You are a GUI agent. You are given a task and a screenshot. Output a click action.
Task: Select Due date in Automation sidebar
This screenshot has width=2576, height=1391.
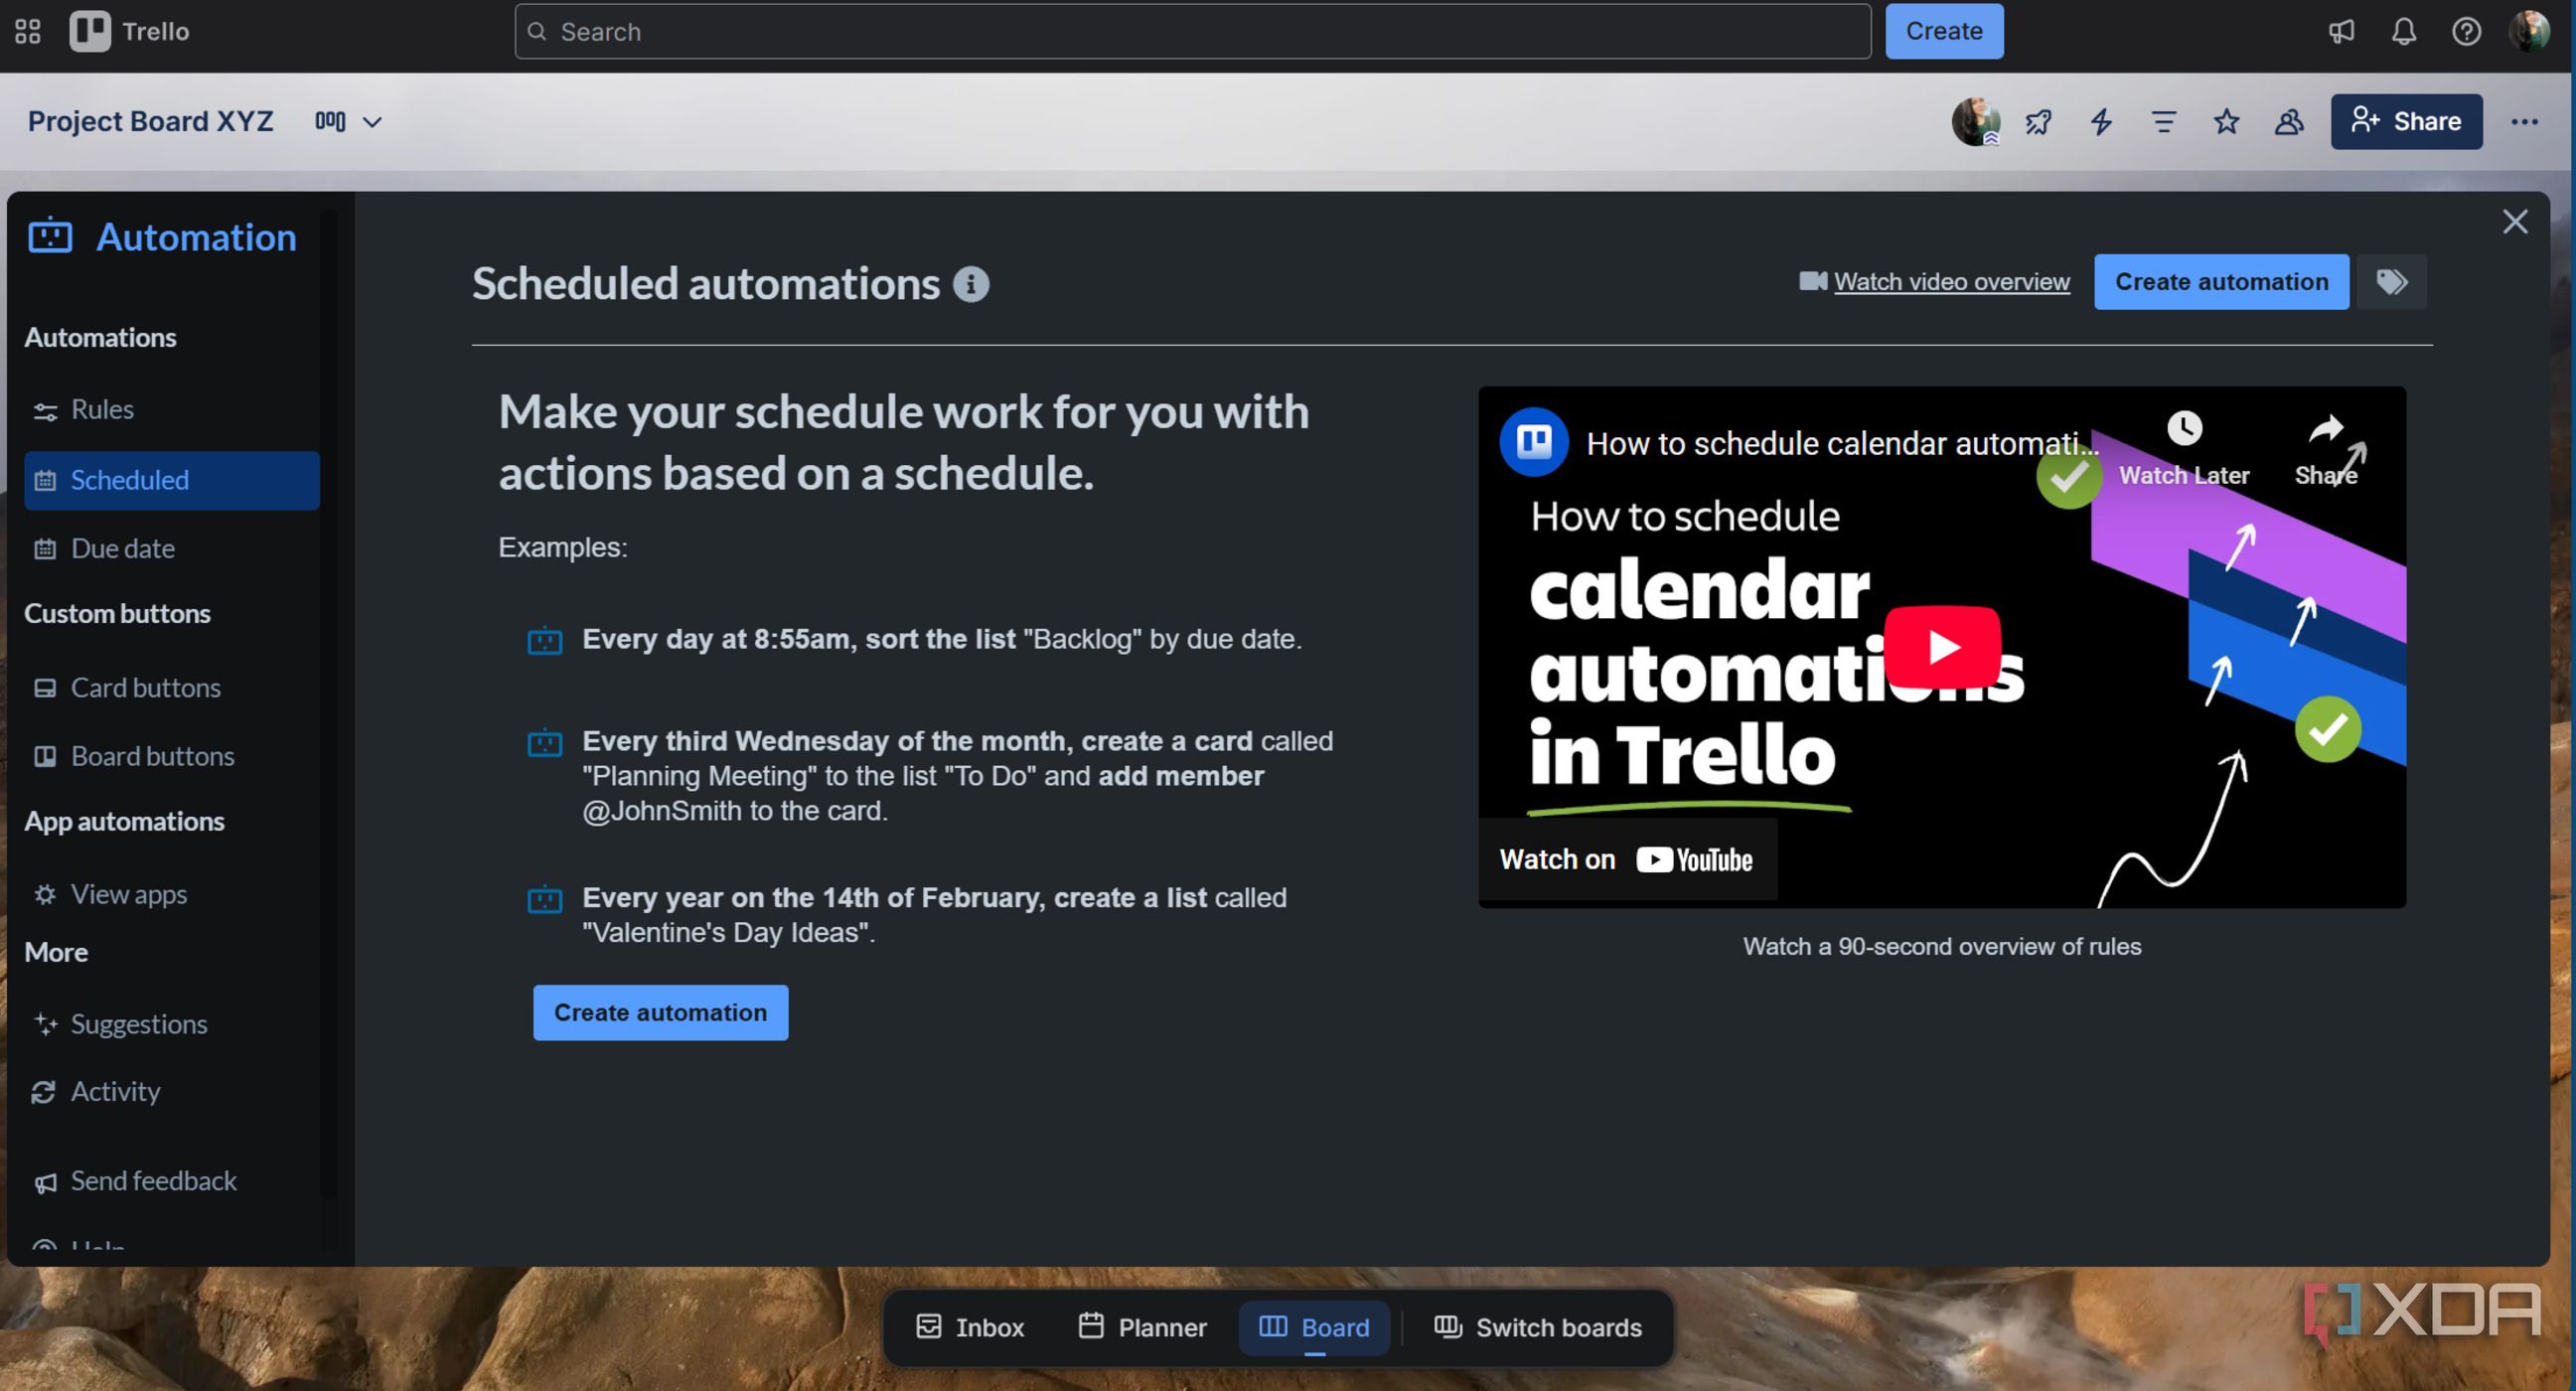[x=171, y=549]
